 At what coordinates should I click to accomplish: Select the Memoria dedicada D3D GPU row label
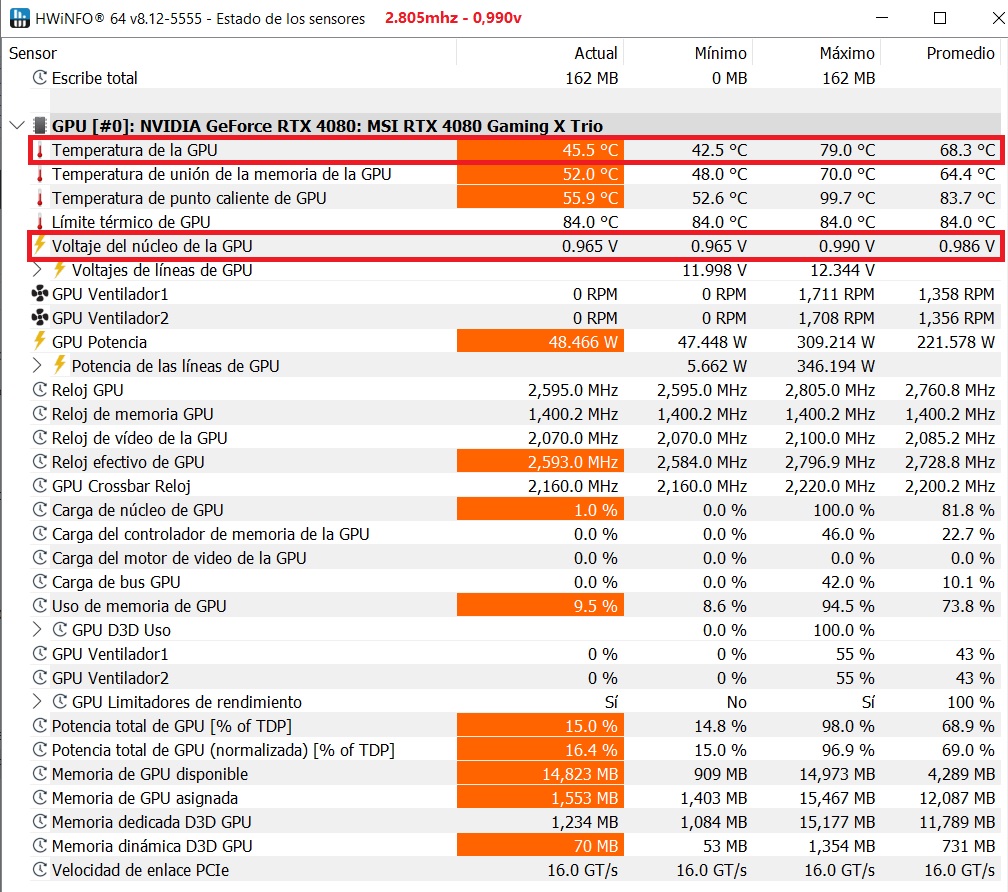coord(152,822)
